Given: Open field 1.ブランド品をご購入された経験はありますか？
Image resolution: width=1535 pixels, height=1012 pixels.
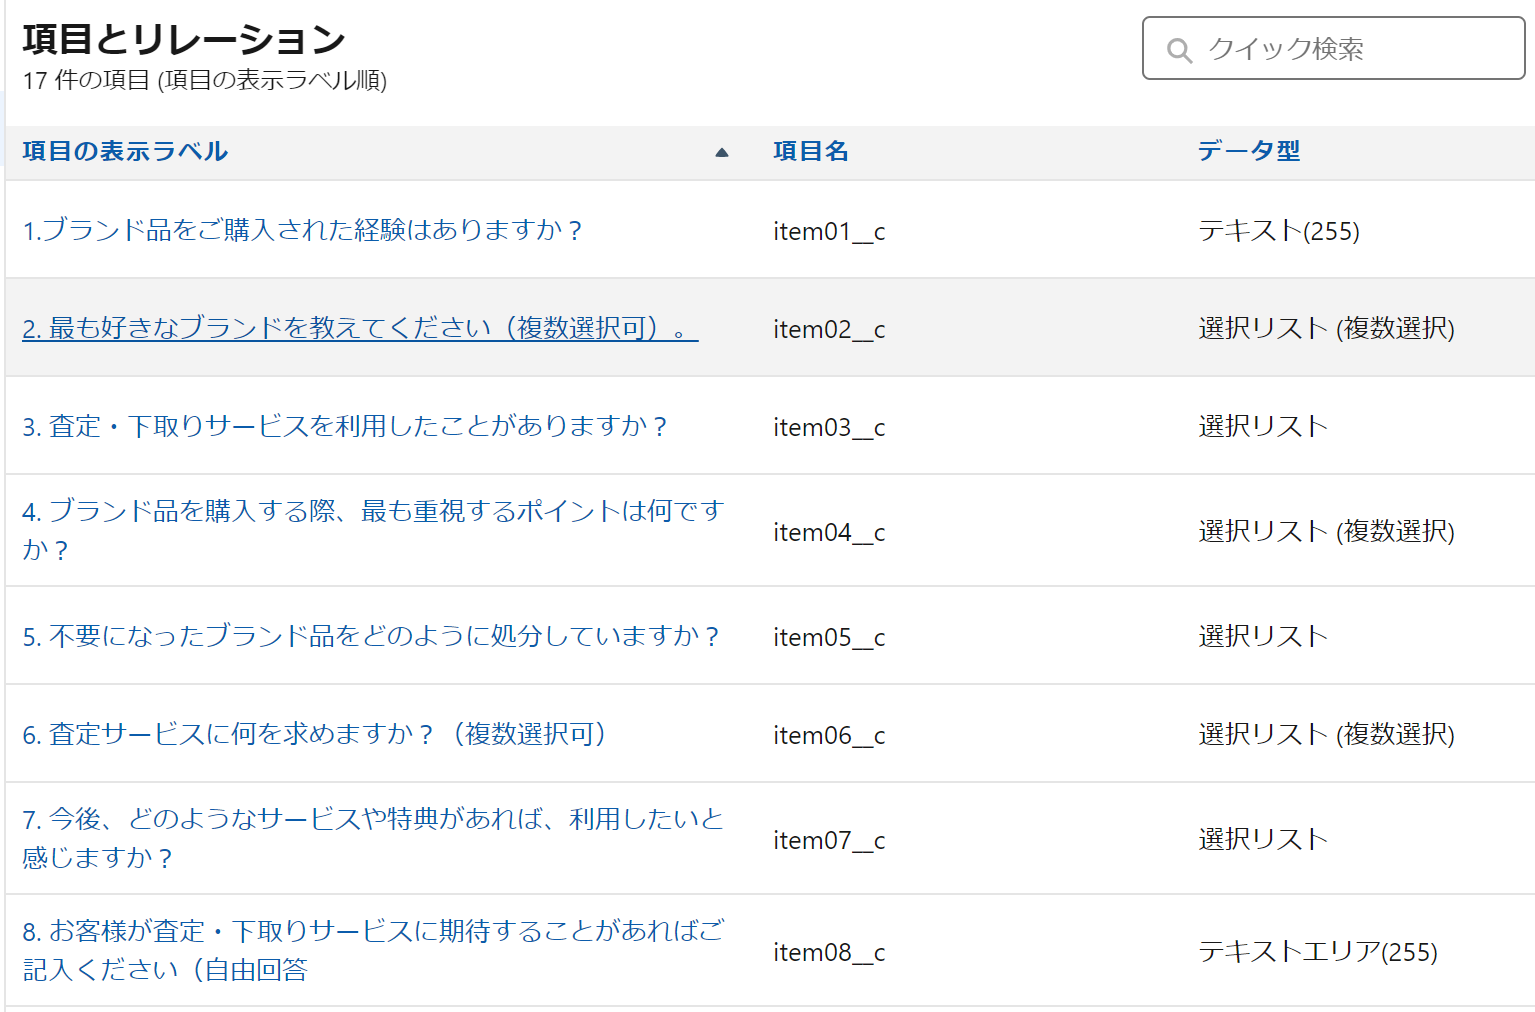Looking at the screenshot, I should (302, 230).
